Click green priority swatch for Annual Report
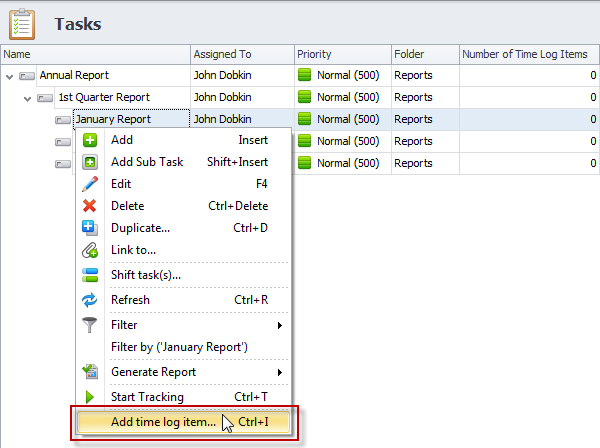This screenshot has height=448, width=600. click(x=305, y=75)
